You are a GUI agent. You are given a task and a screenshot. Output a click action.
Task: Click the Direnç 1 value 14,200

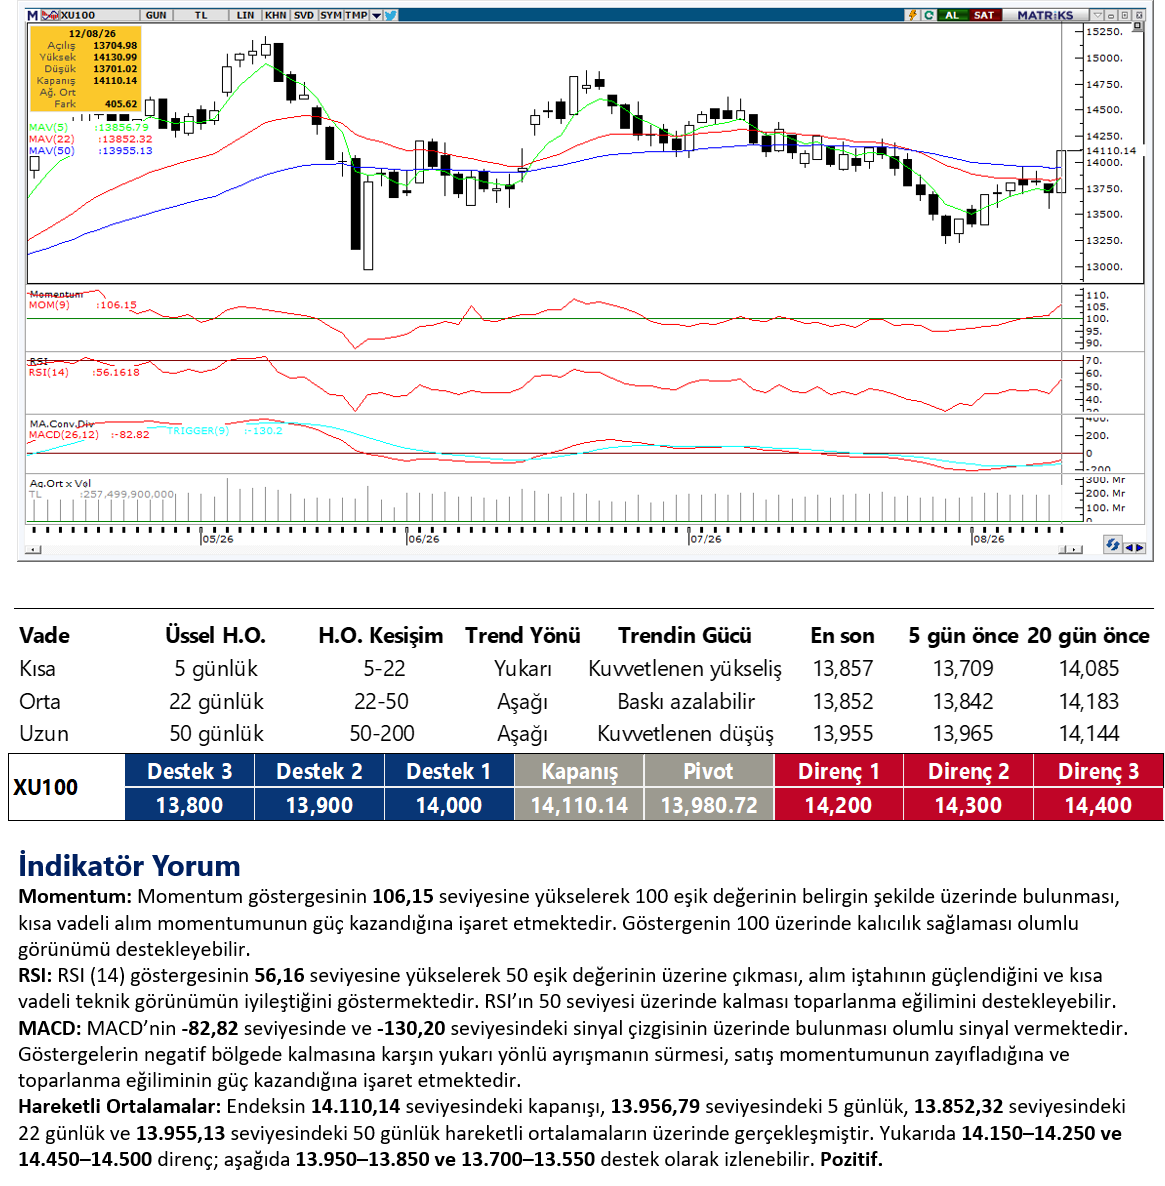(838, 805)
